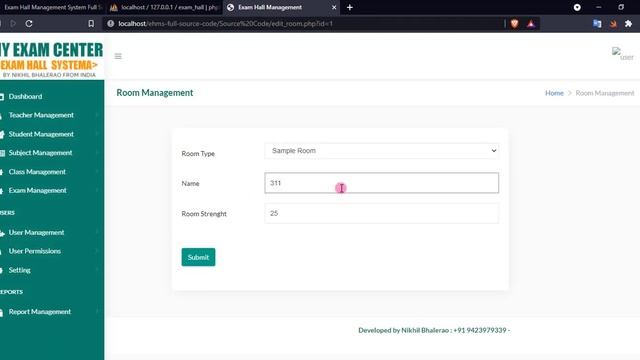Viewport: 640px width, 360px height.
Task: Open Brave Shields lion icon
Action: pyautogui.click(x=514, y=24)
